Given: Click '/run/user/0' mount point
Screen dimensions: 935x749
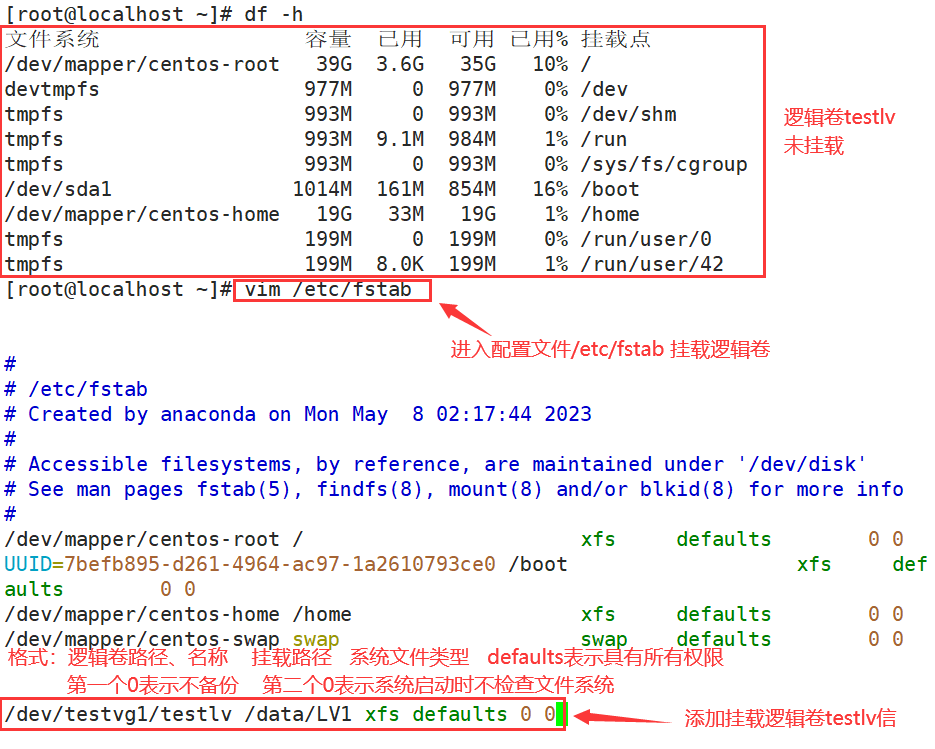Looking at the screenshot, I should click(646, 239).
